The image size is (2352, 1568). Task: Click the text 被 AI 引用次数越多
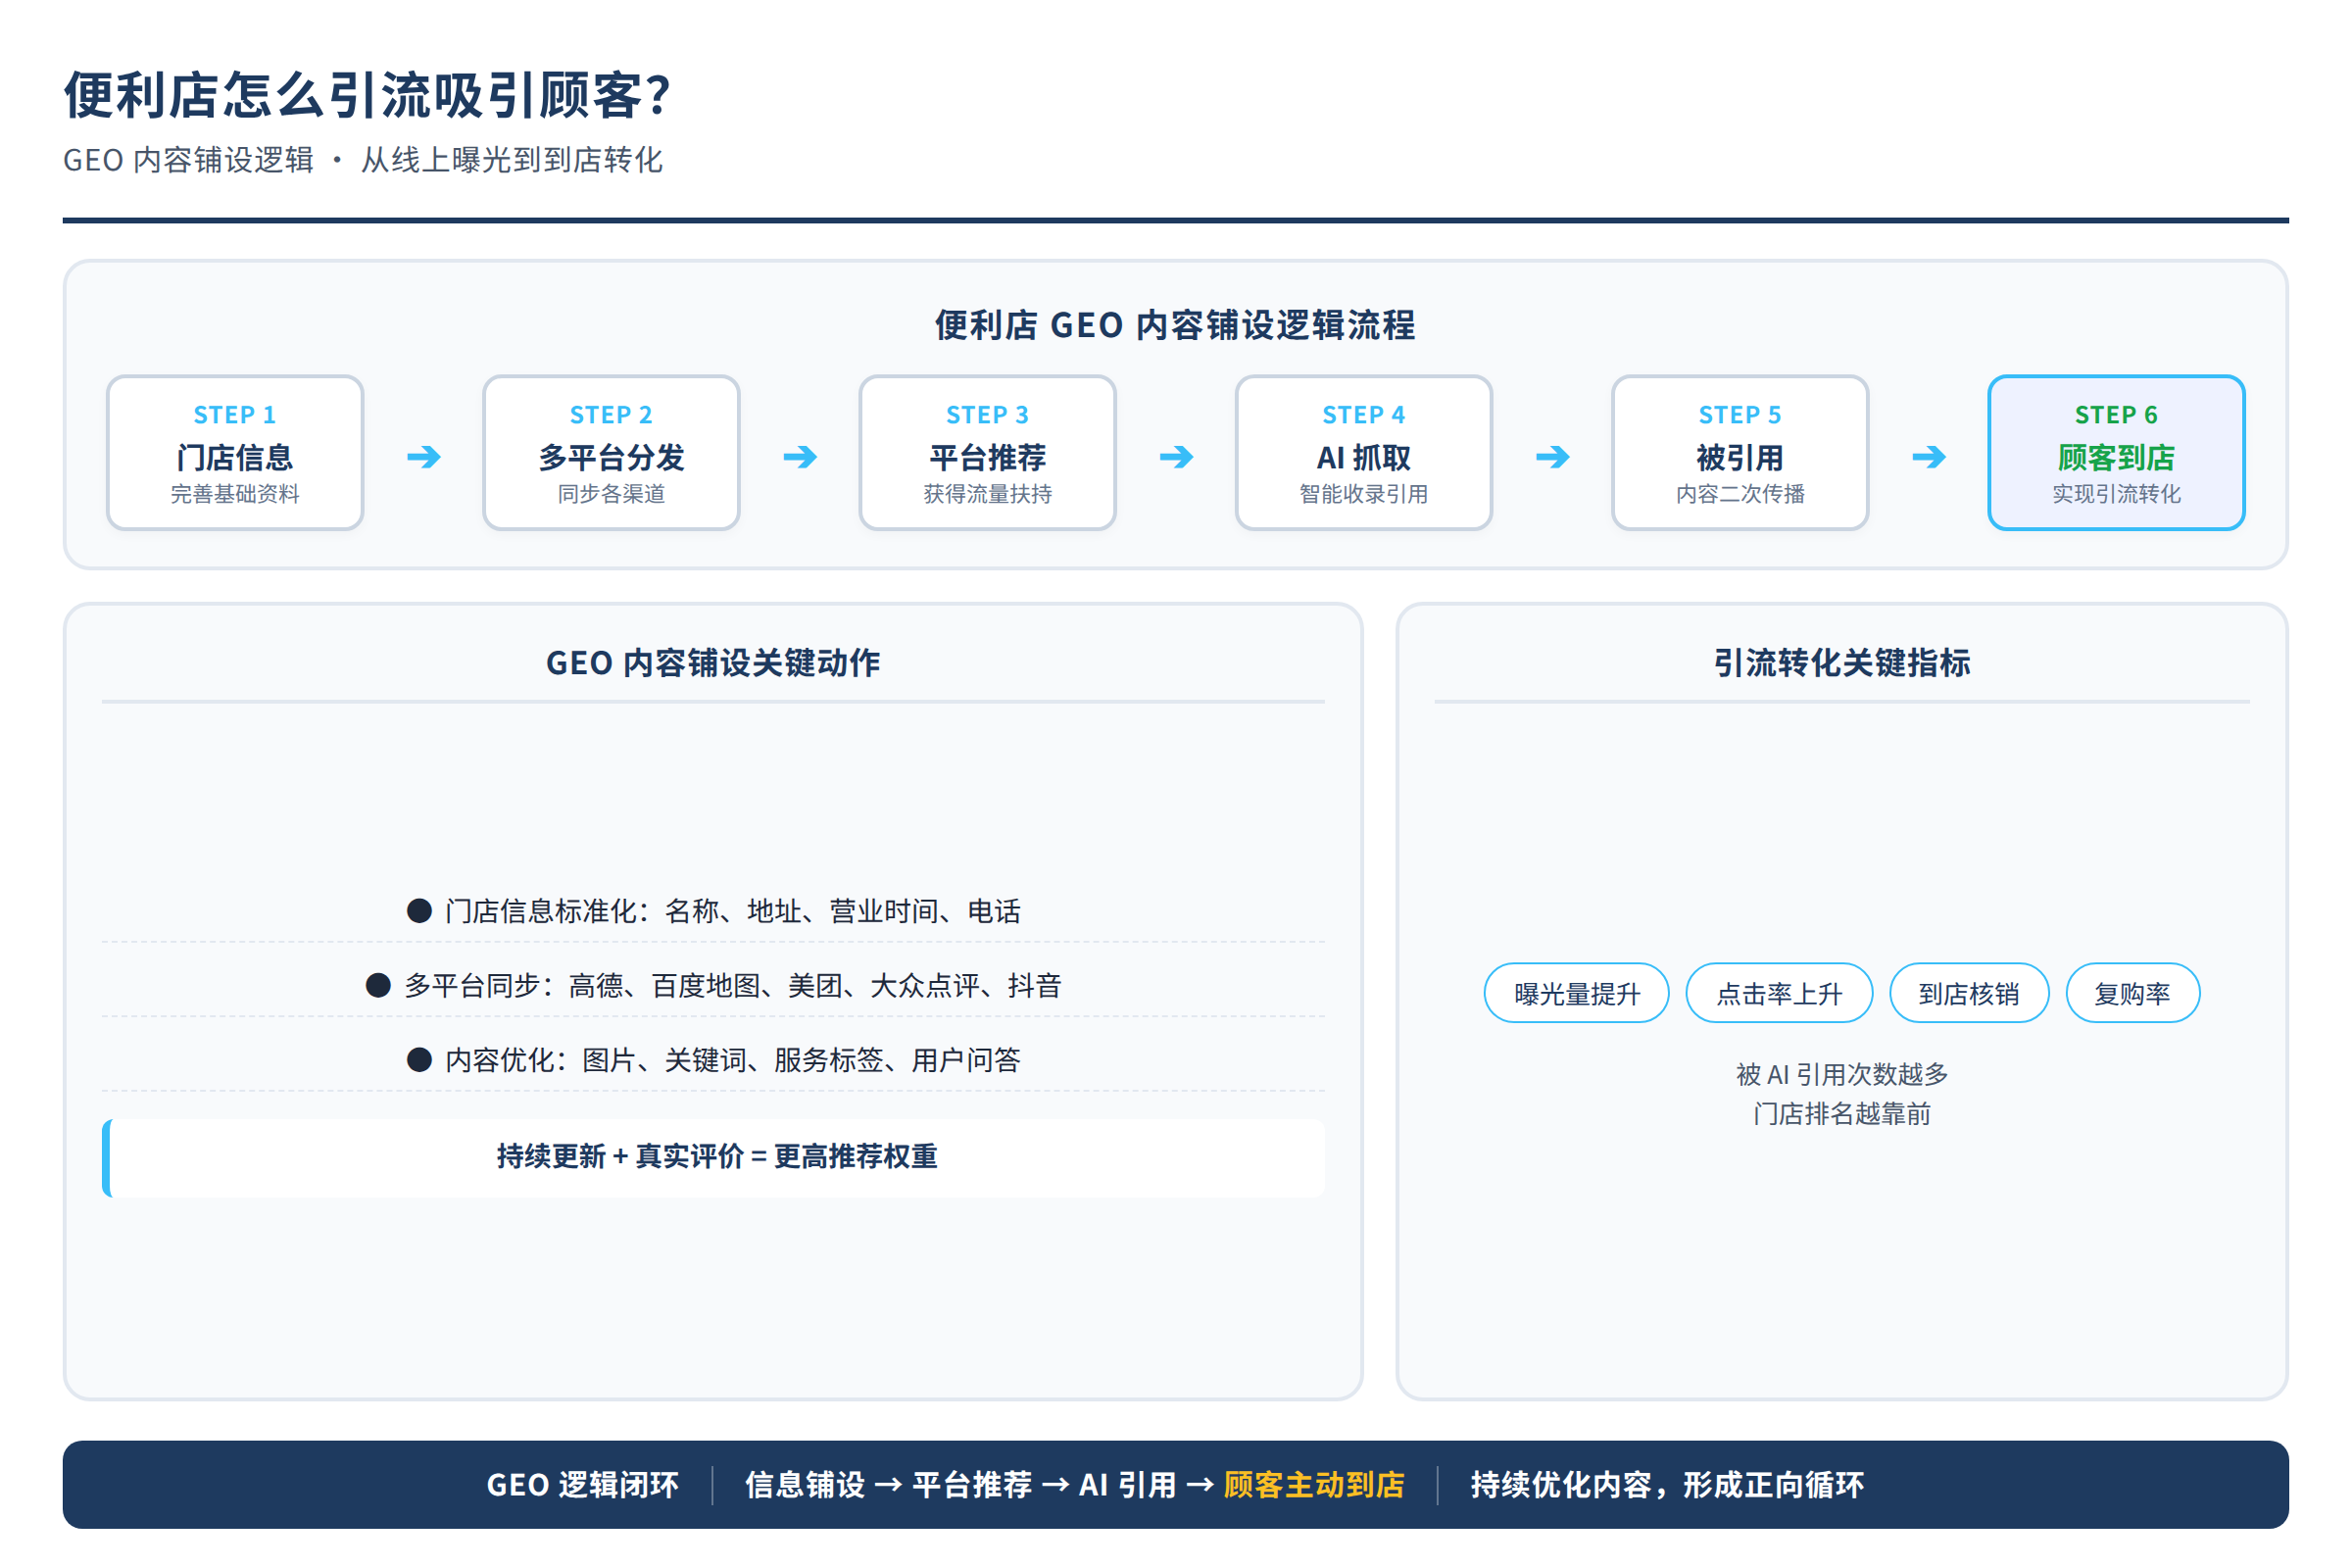[x=1842, y=1075]
